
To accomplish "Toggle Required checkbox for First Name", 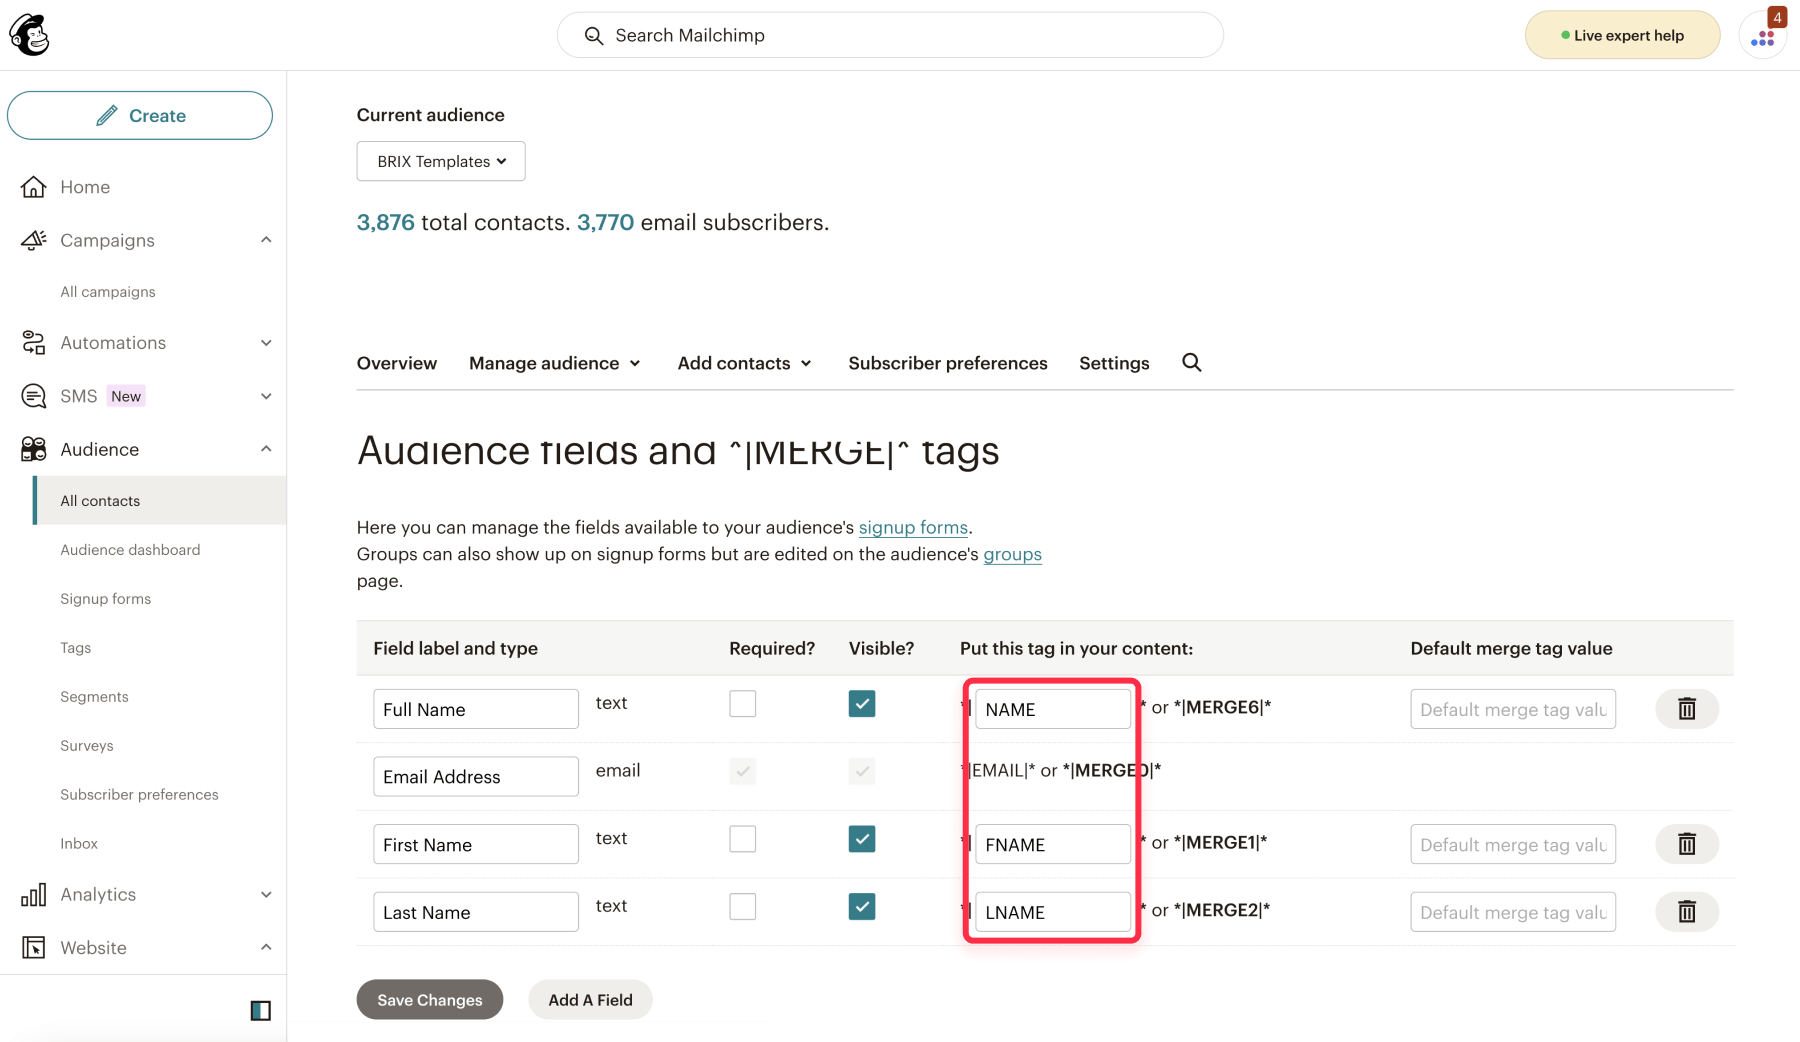I will pos(743,839).
